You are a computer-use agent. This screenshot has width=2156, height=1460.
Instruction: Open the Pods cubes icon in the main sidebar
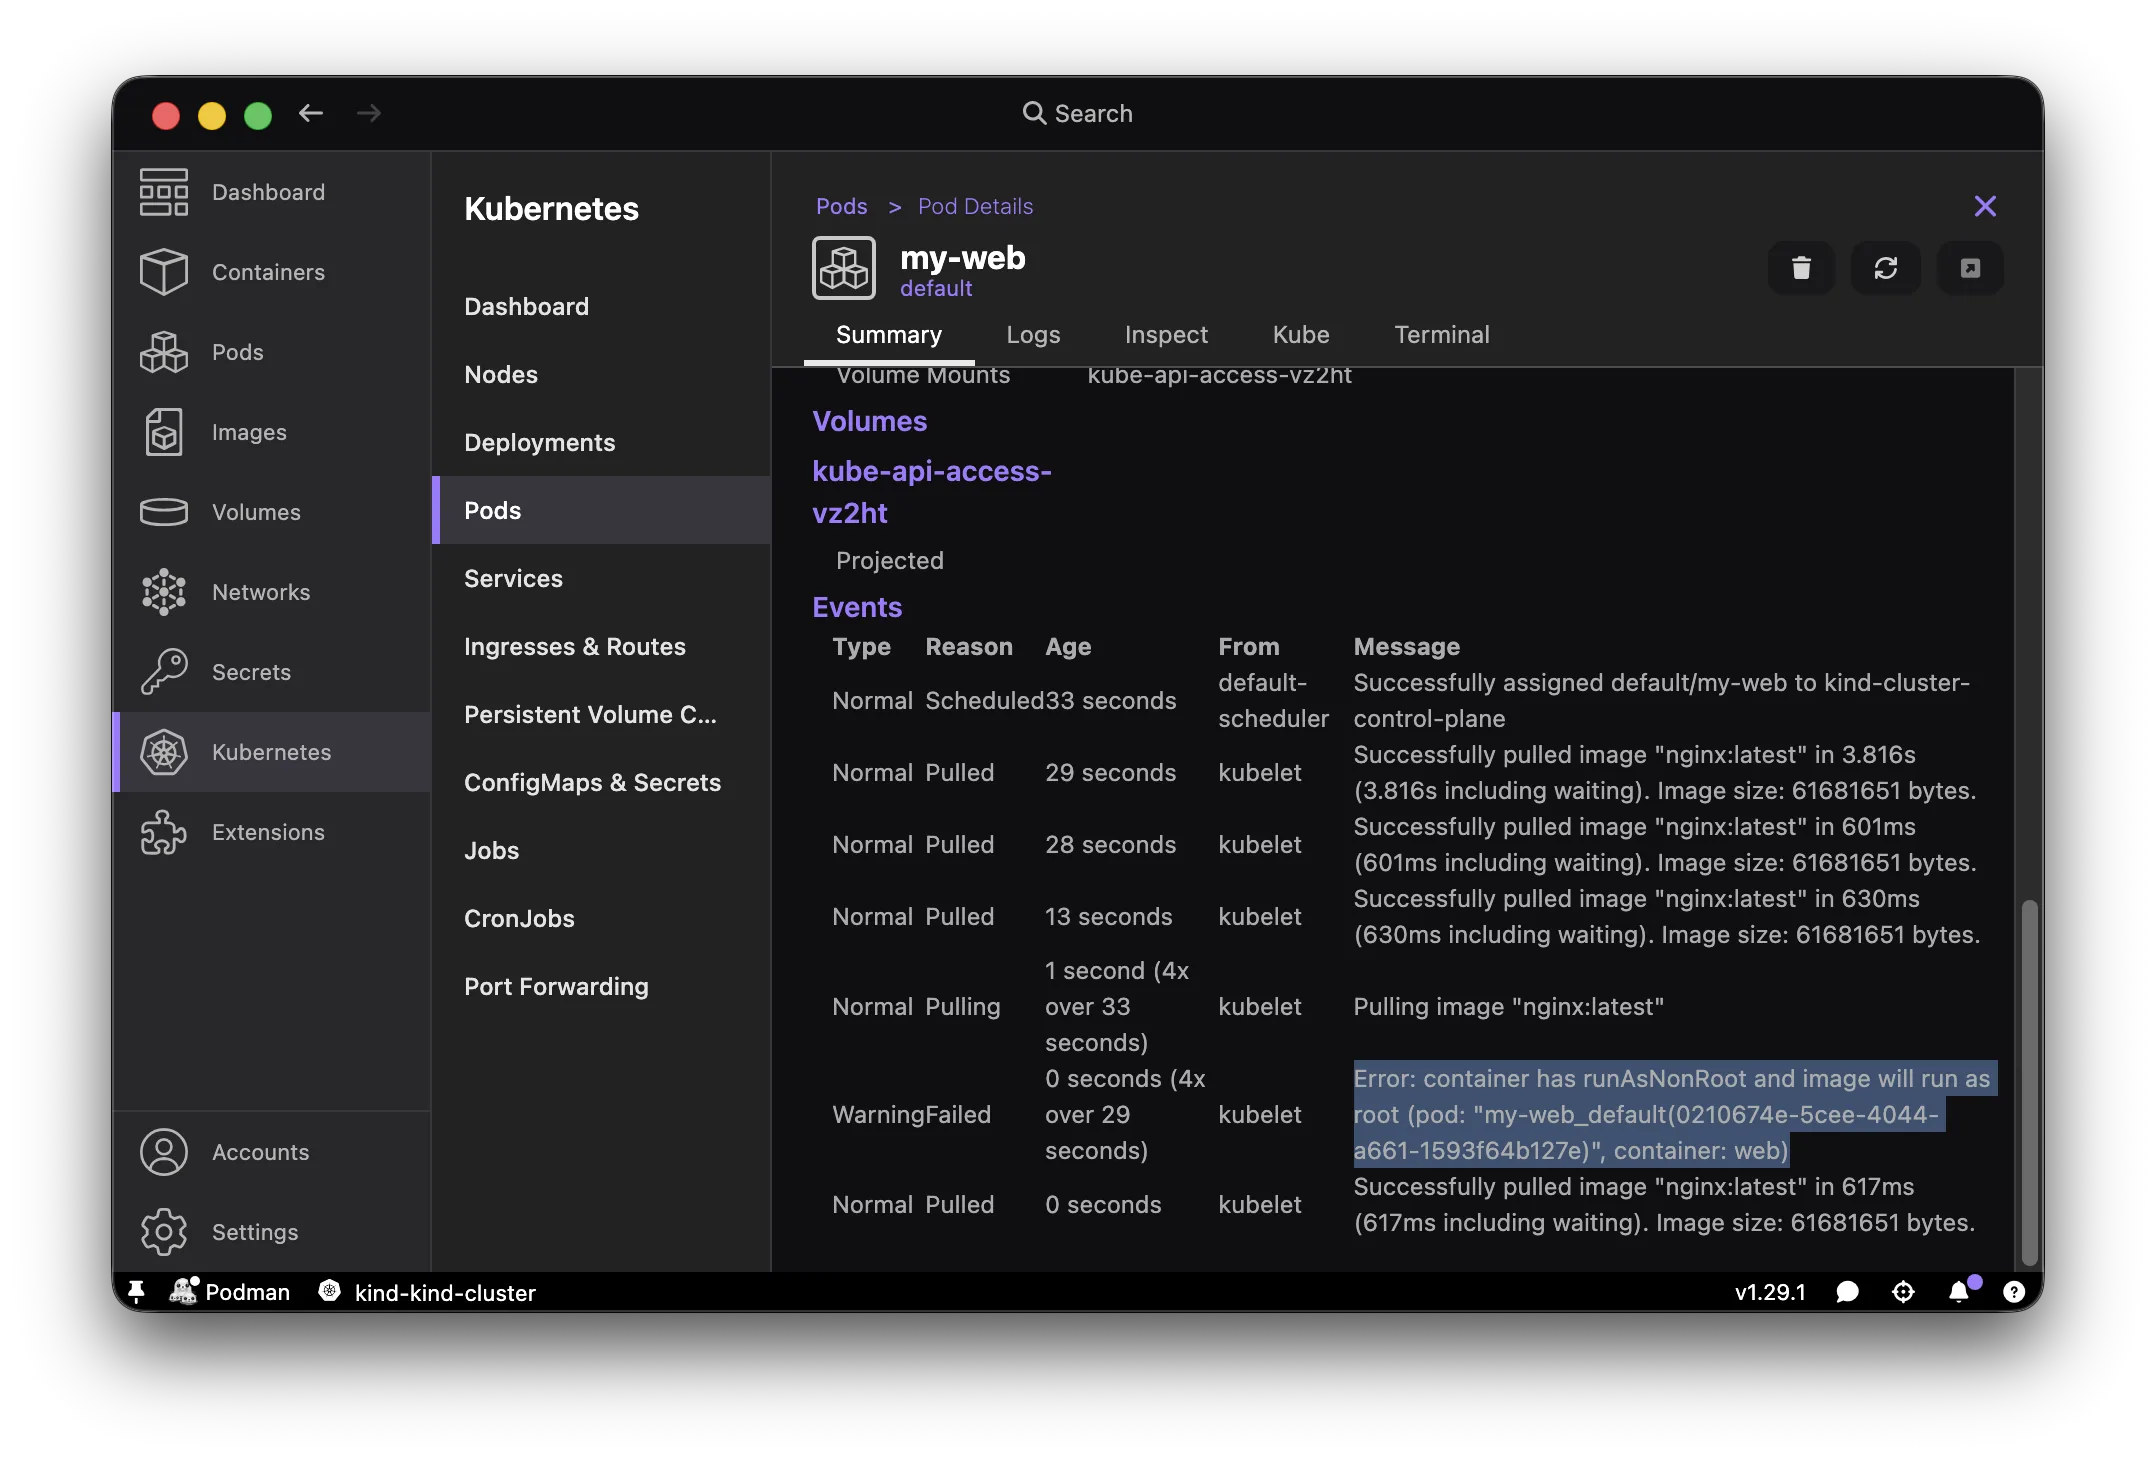[x=164, y=352]
